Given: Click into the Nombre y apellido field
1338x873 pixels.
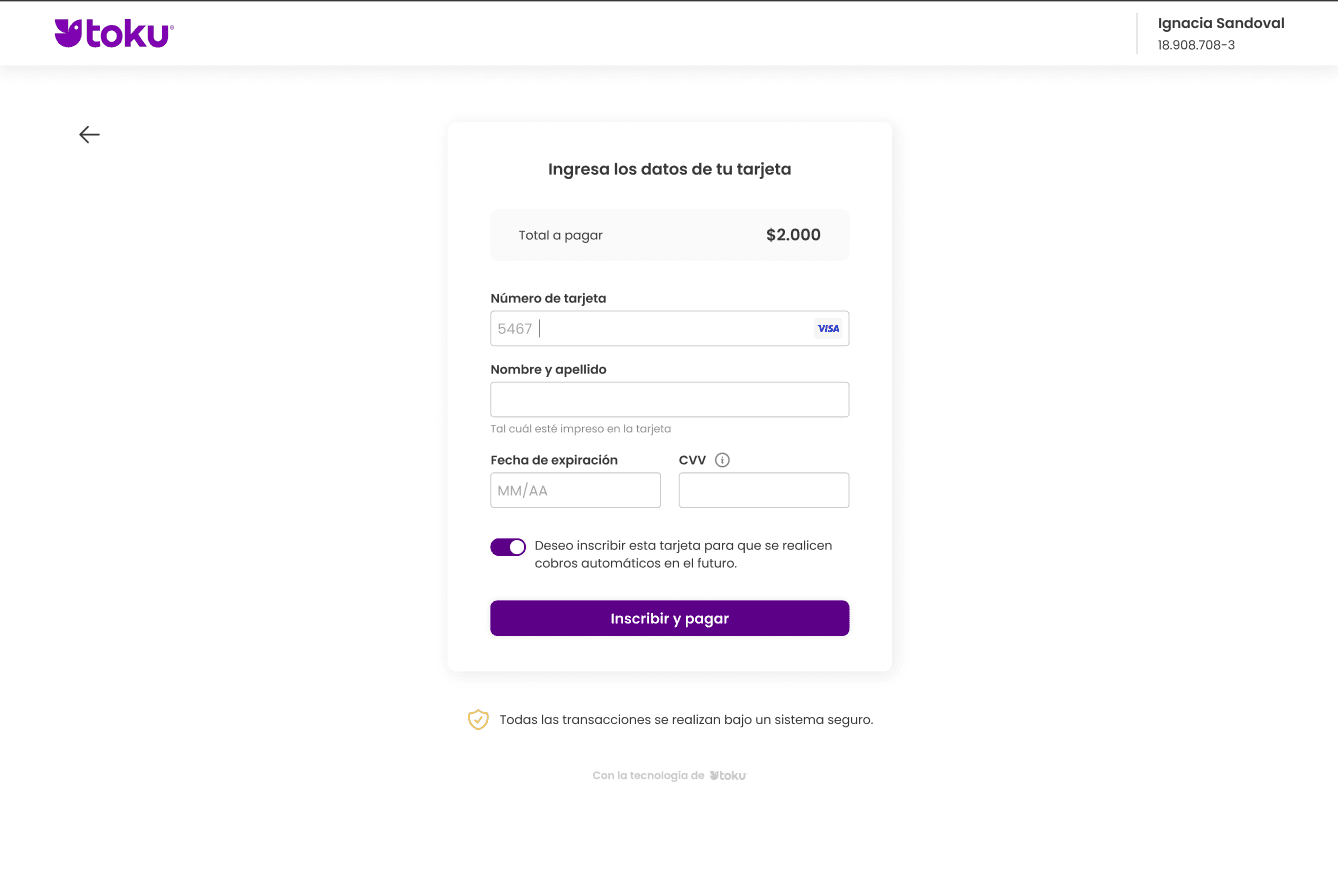Looking at the screenshot, I should point(669,400).
